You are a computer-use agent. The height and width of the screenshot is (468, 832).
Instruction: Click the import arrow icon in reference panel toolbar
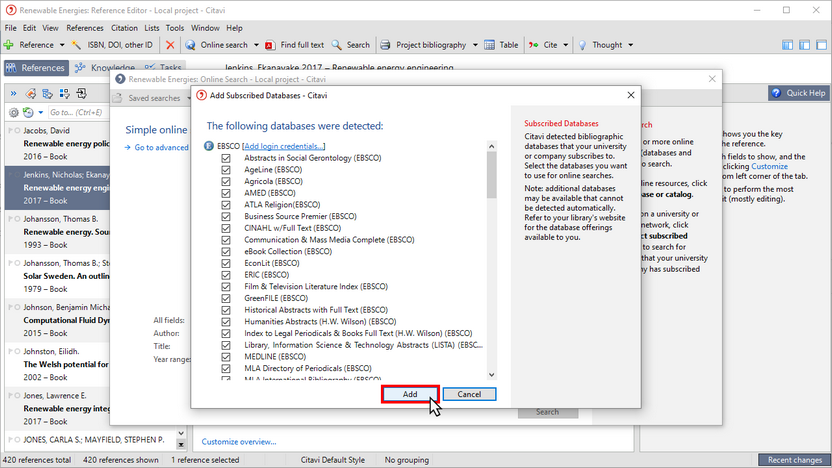81,94
